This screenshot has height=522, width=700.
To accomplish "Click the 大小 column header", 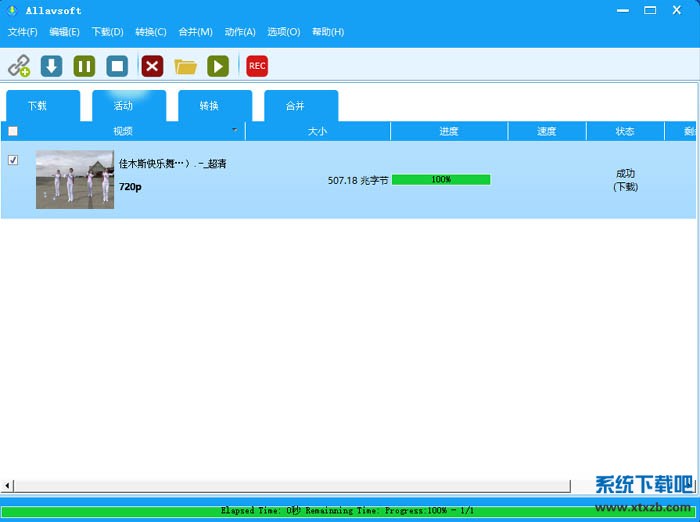I will pos(317,131).
